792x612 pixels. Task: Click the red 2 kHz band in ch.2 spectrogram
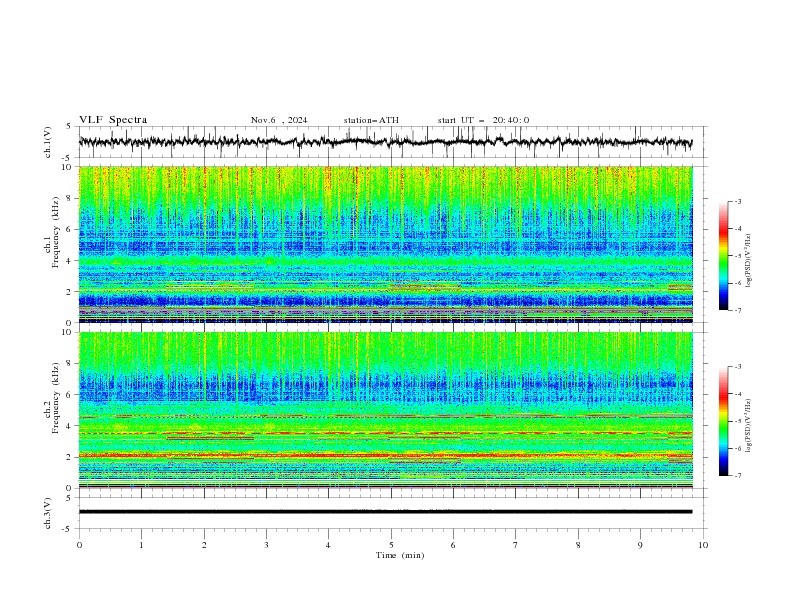pyautogui.click(x=385, y=455)
